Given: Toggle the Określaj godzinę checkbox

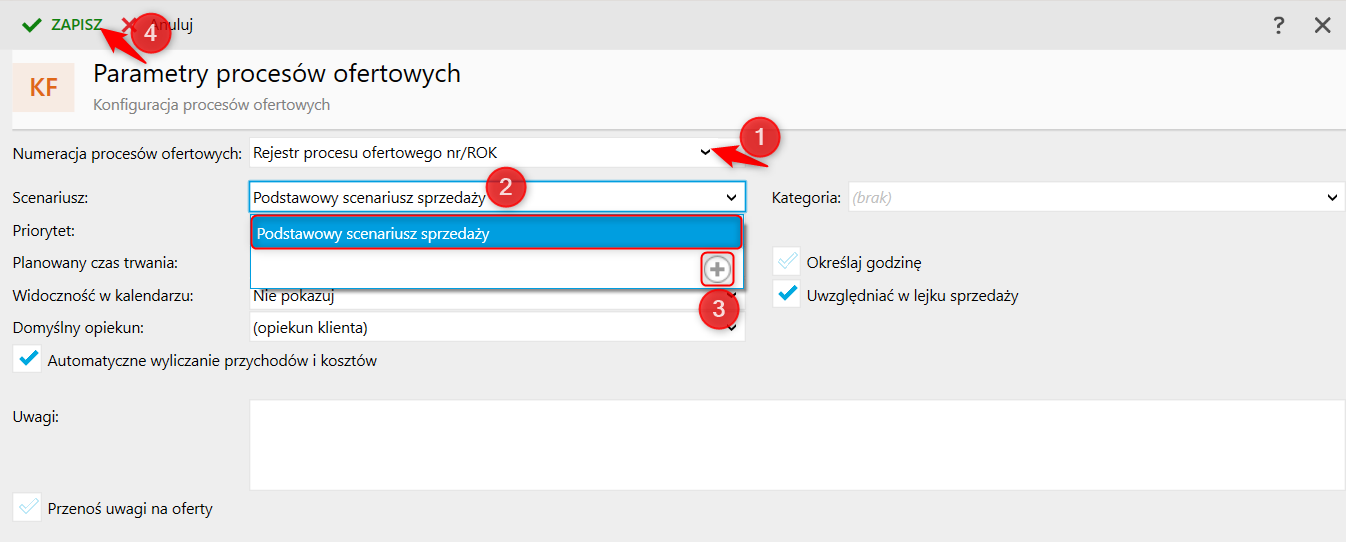Looking at the screenshot, I should [787, 263].
